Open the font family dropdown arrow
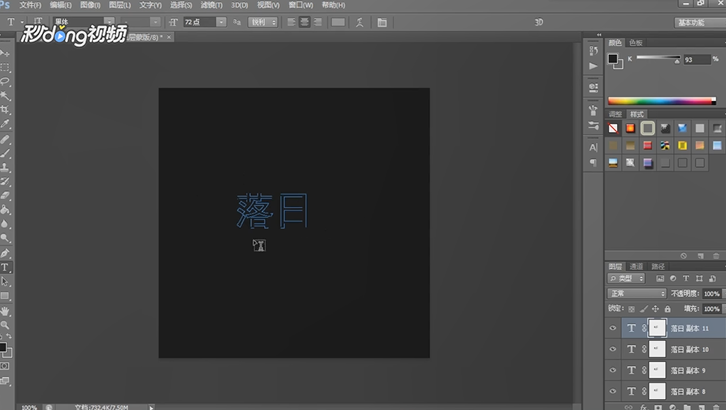The height and width of the screenshot is (410, 726). point(109,22)
